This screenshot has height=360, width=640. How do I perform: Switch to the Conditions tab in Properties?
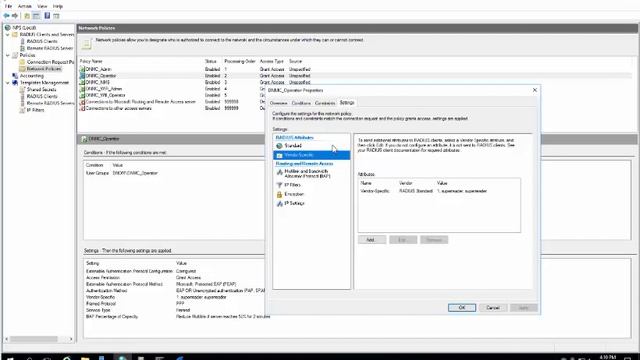click(301, 103)
